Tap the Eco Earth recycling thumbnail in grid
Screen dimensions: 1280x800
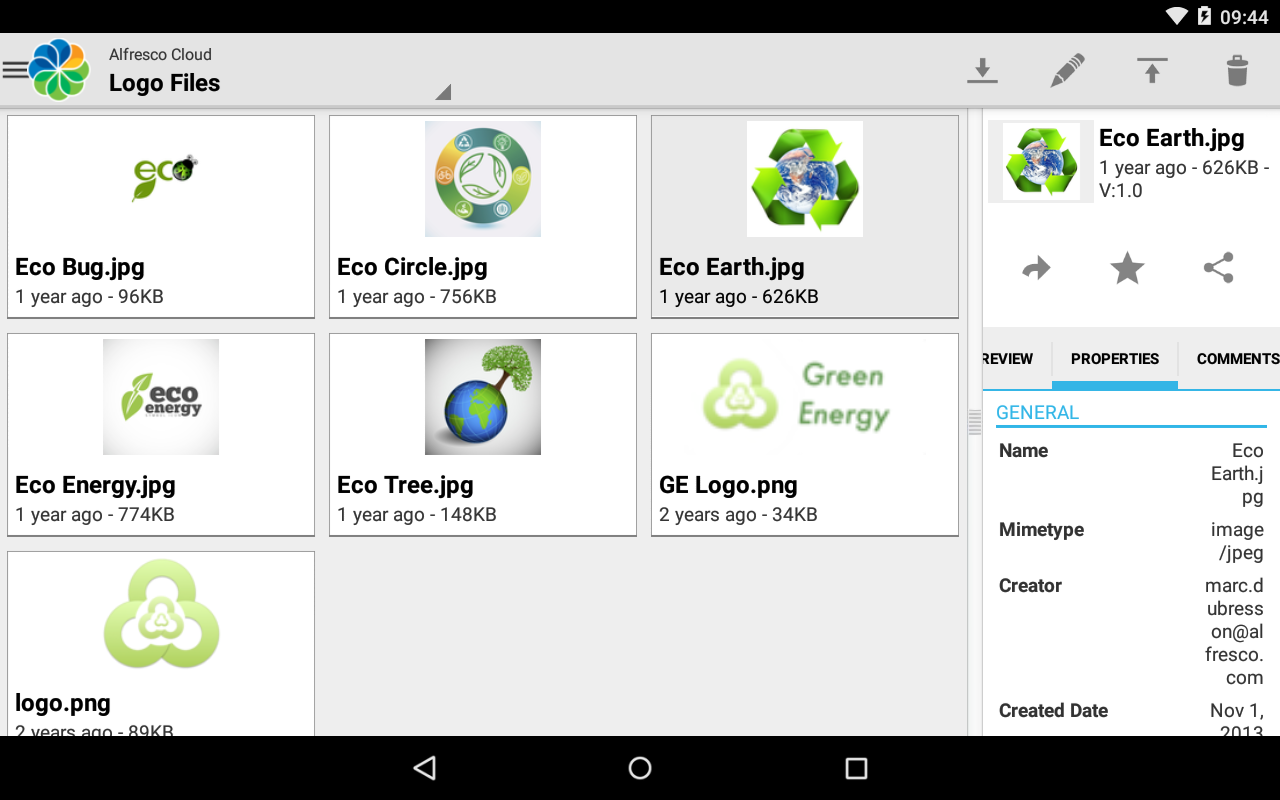[x=805, y=179]
